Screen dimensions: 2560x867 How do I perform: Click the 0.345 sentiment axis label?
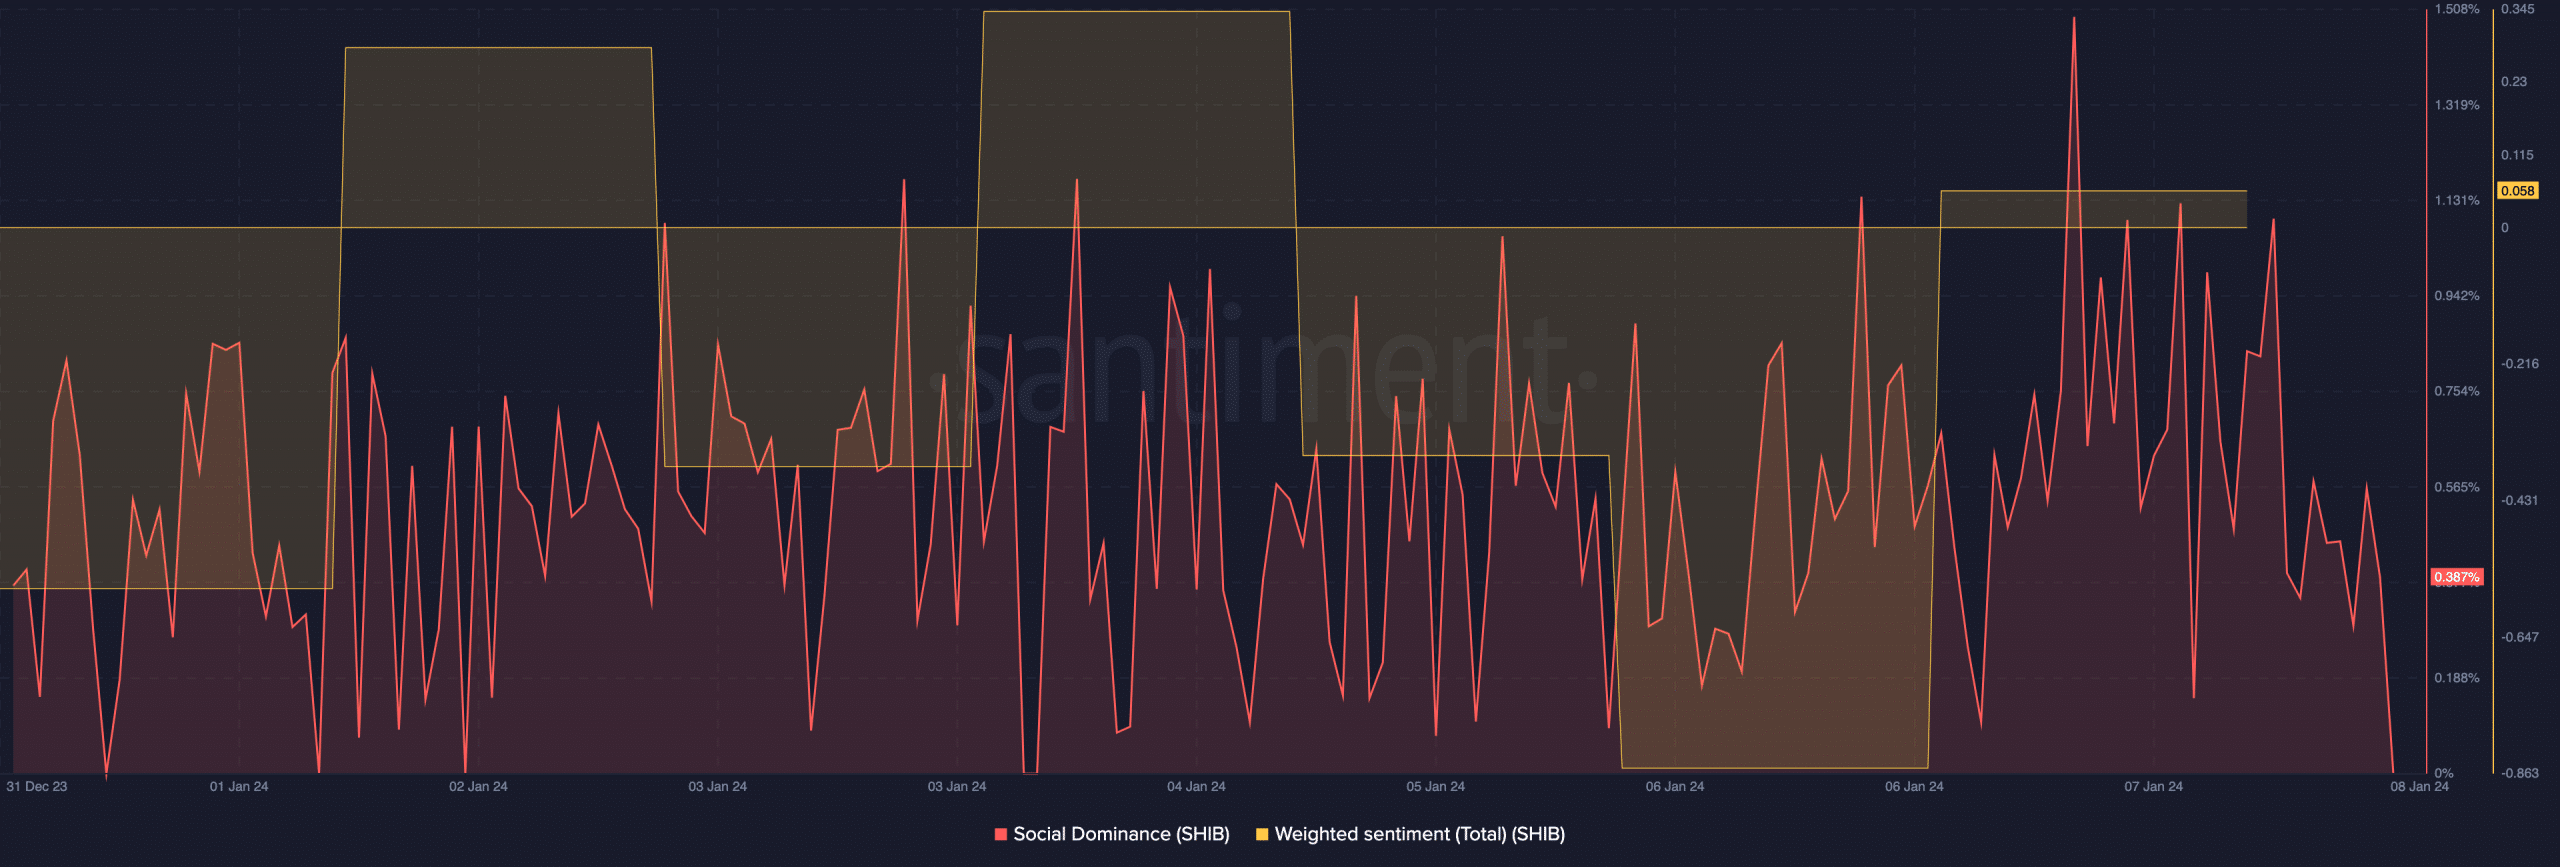(2517, 9)
